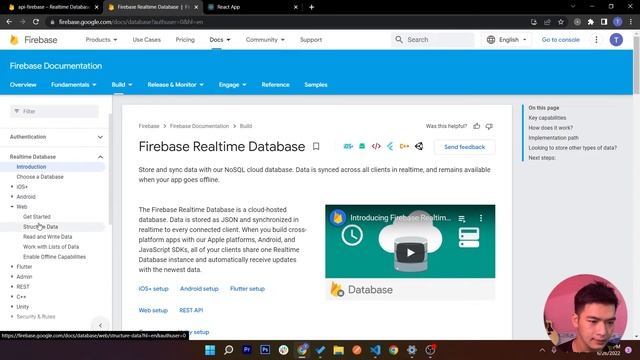Collapse the sidebar navigation with chevron button

tap(100, 325)
